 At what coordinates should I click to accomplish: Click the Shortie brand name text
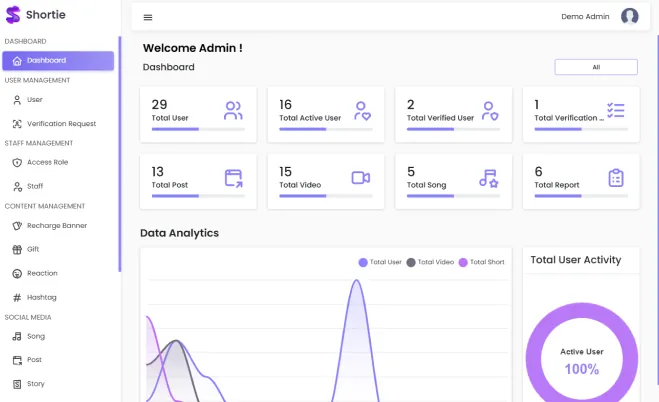tap(46, 15)
